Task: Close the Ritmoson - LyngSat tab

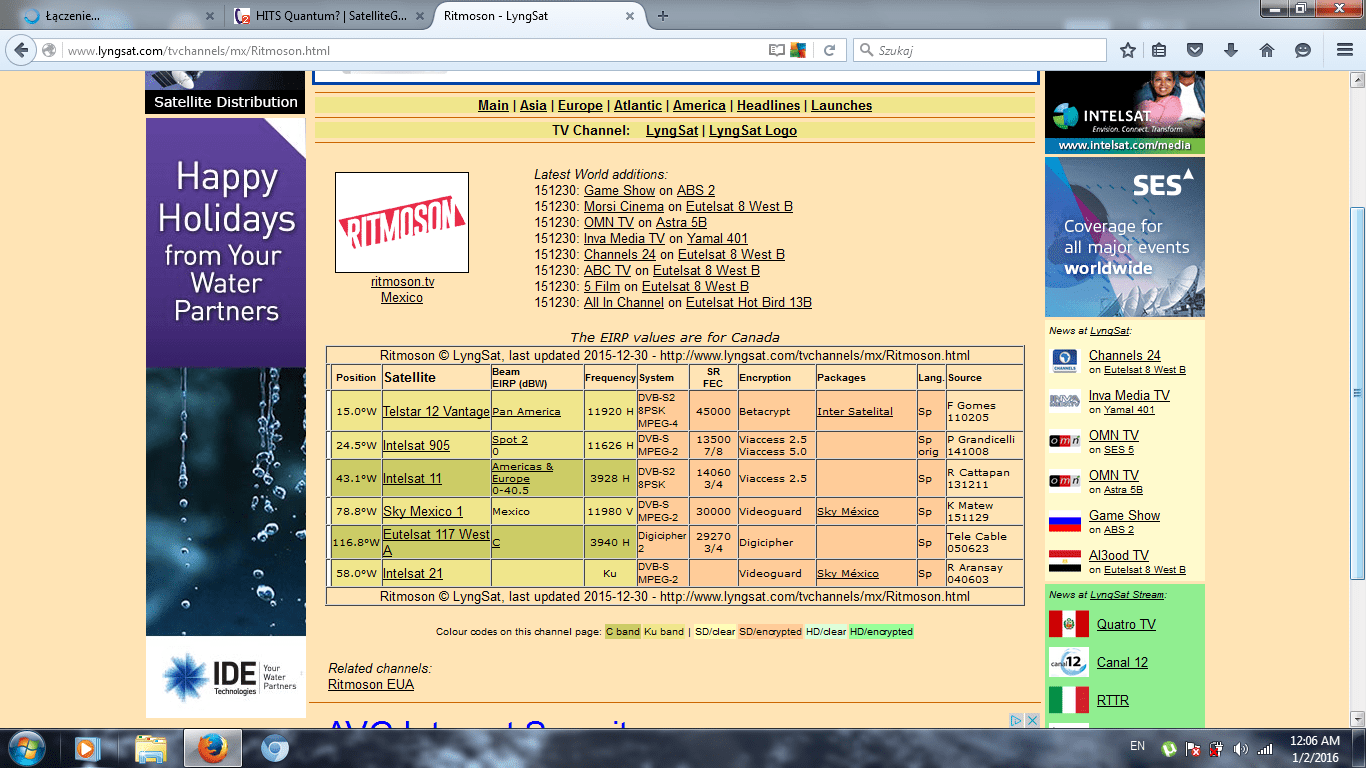Action: [x=630, y=16]
